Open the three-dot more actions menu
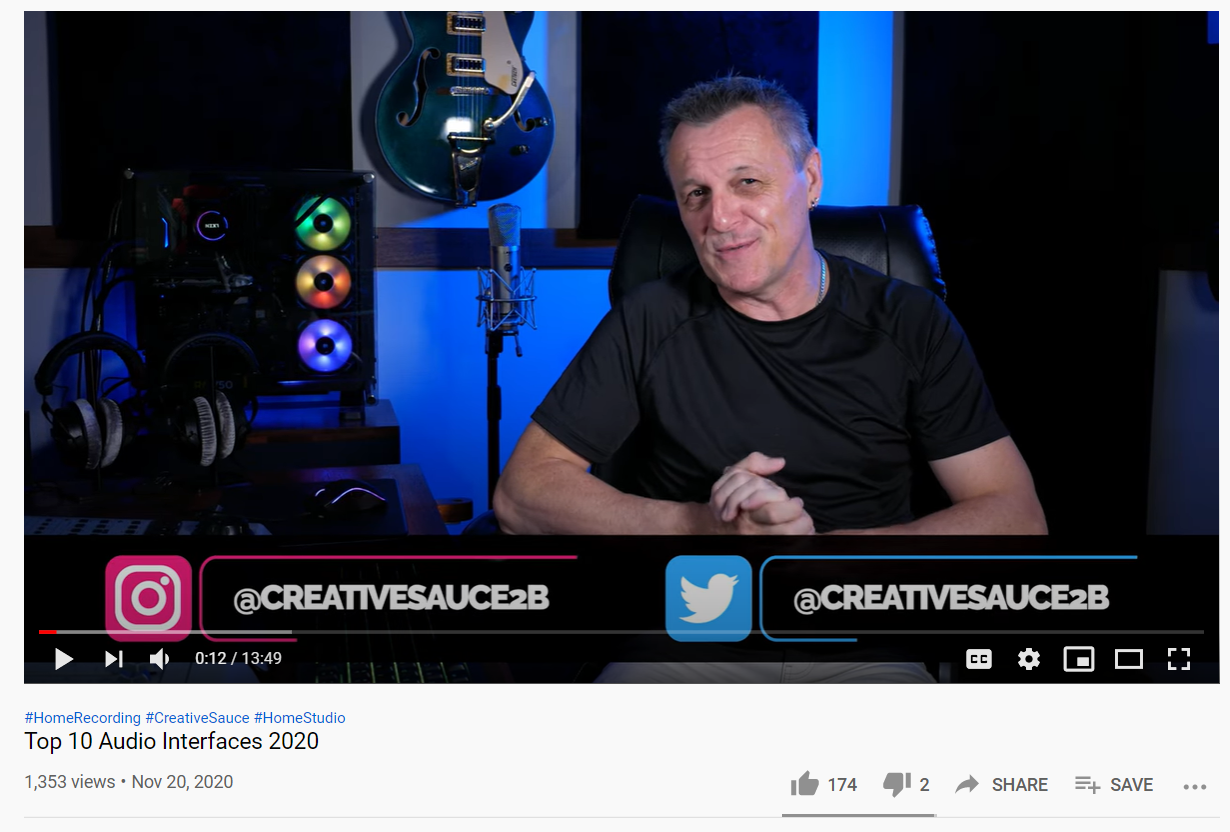The height and width of the screenshot is (832, 1230). tap(1195, 787)
